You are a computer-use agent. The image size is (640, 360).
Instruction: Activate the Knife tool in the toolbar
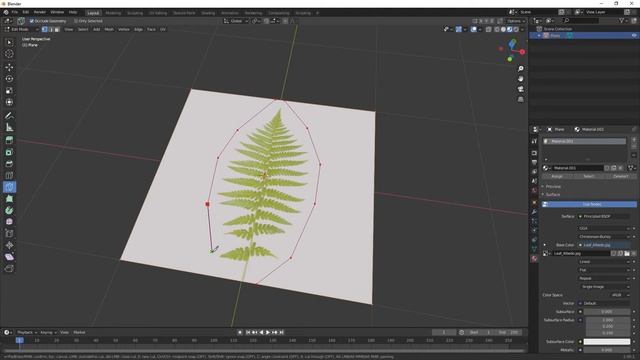(9, 187)
